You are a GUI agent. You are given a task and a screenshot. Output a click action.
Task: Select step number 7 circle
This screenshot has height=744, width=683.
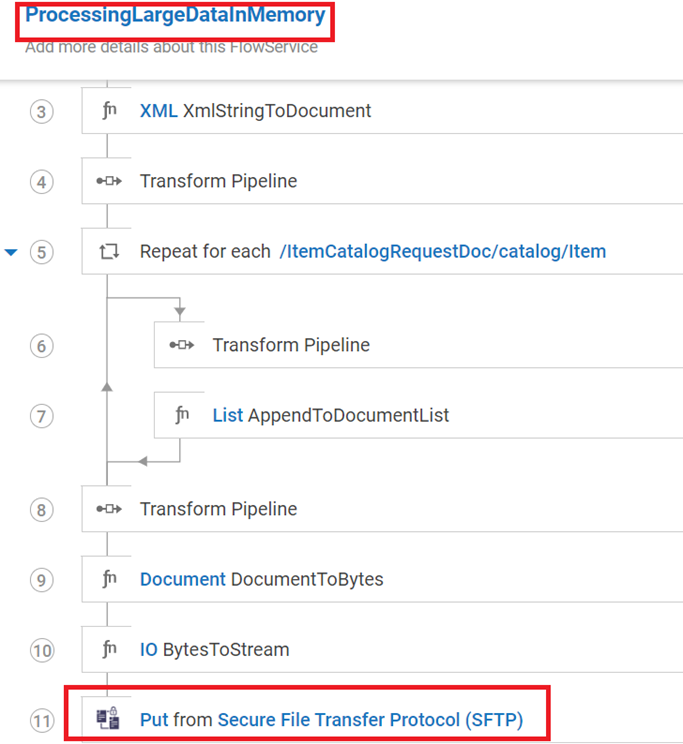coord(41,416)
